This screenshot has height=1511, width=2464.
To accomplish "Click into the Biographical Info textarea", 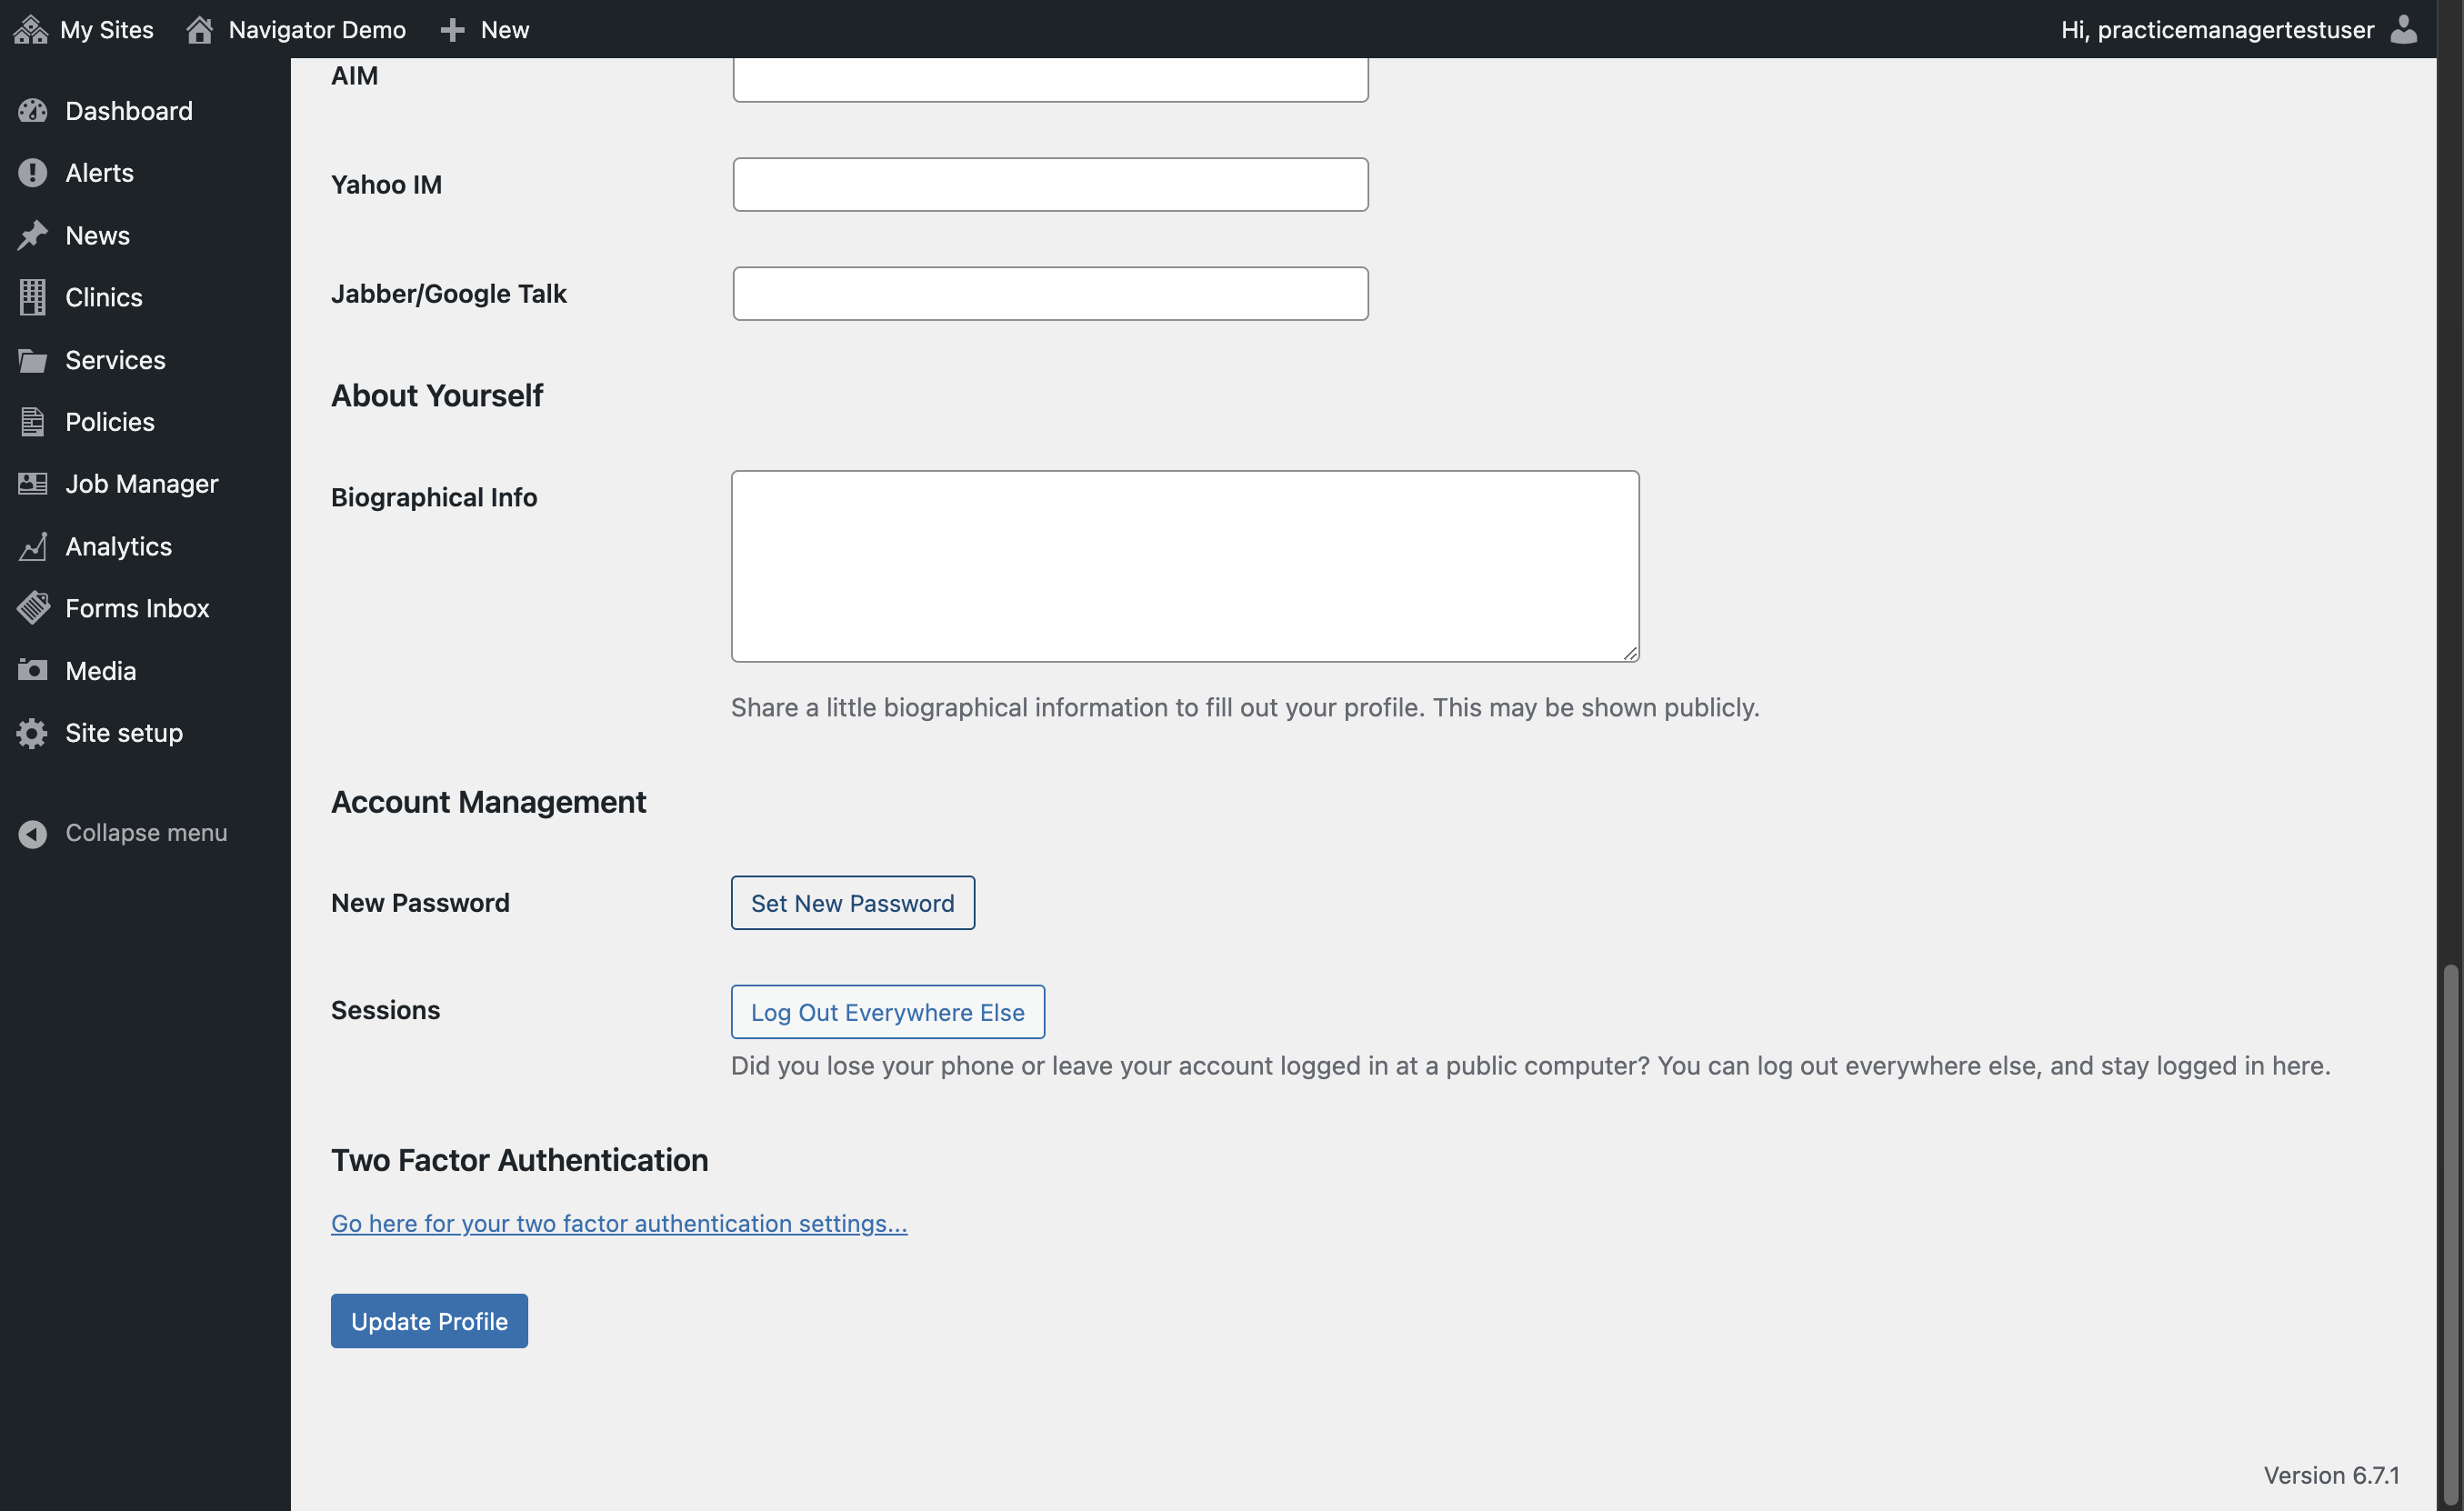I will click(x=1185, y=566).
